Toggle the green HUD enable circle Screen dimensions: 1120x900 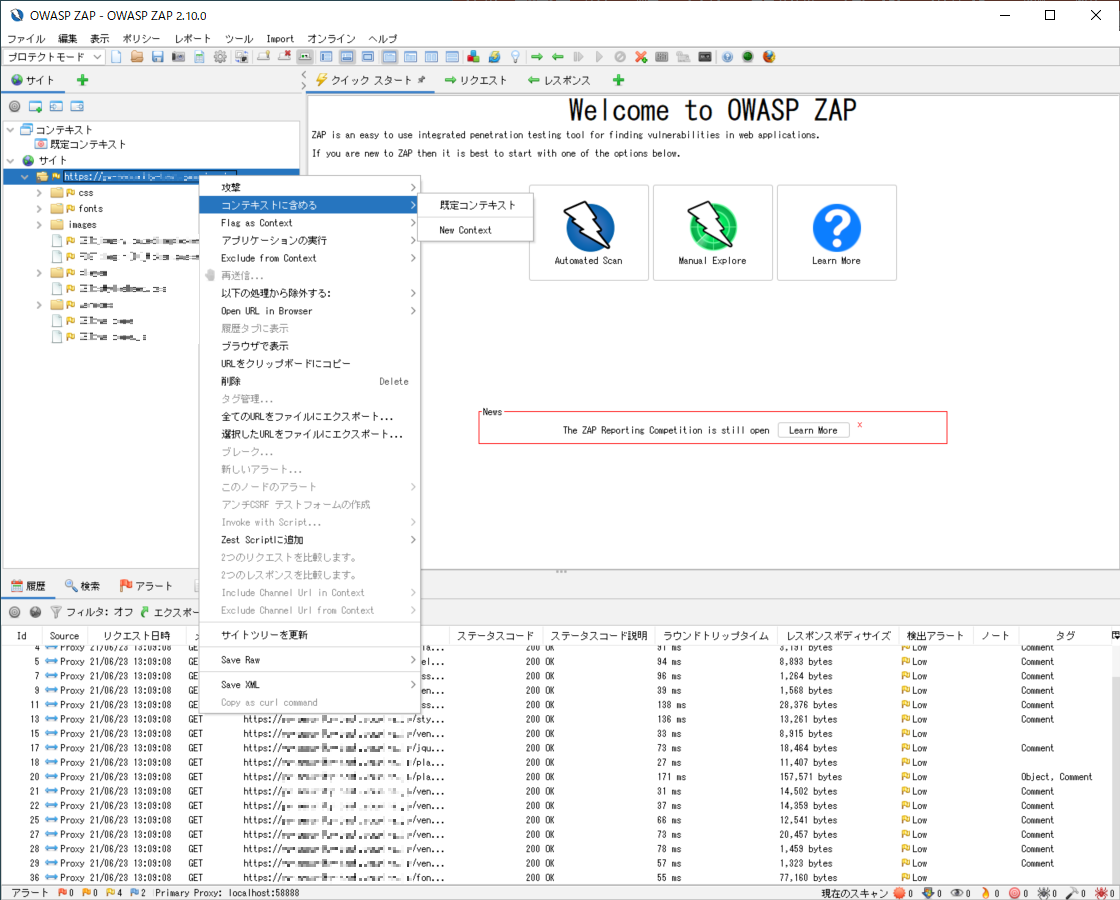pos(748,56)
